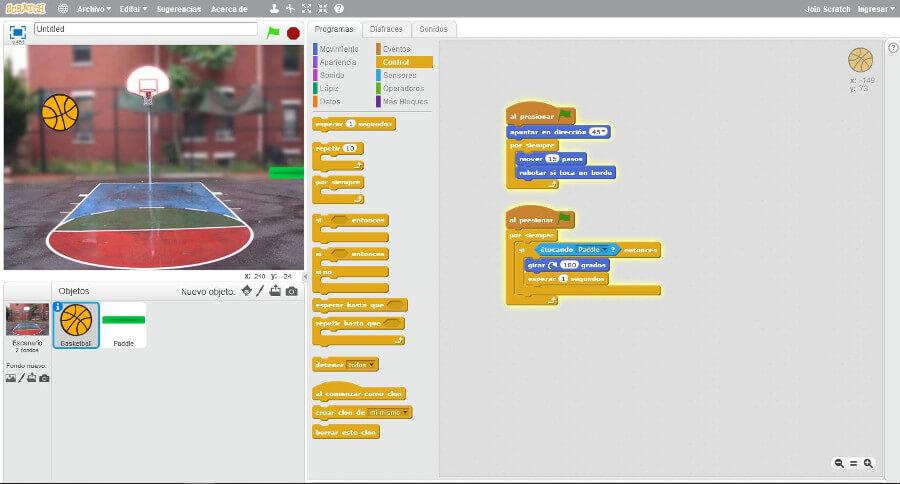900x484 pixels.
Task: Open Basketball sprite info button
Action: coord(57,307)
